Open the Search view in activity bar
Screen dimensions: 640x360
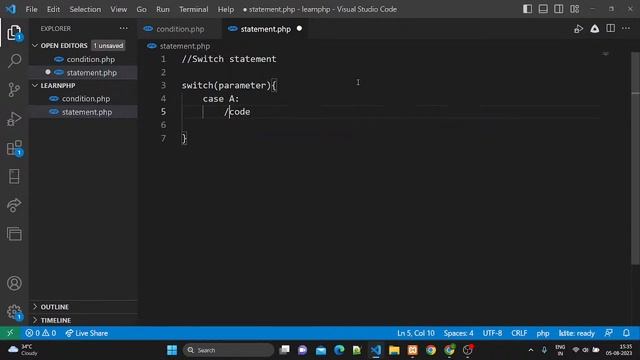[x=14, y=61]
